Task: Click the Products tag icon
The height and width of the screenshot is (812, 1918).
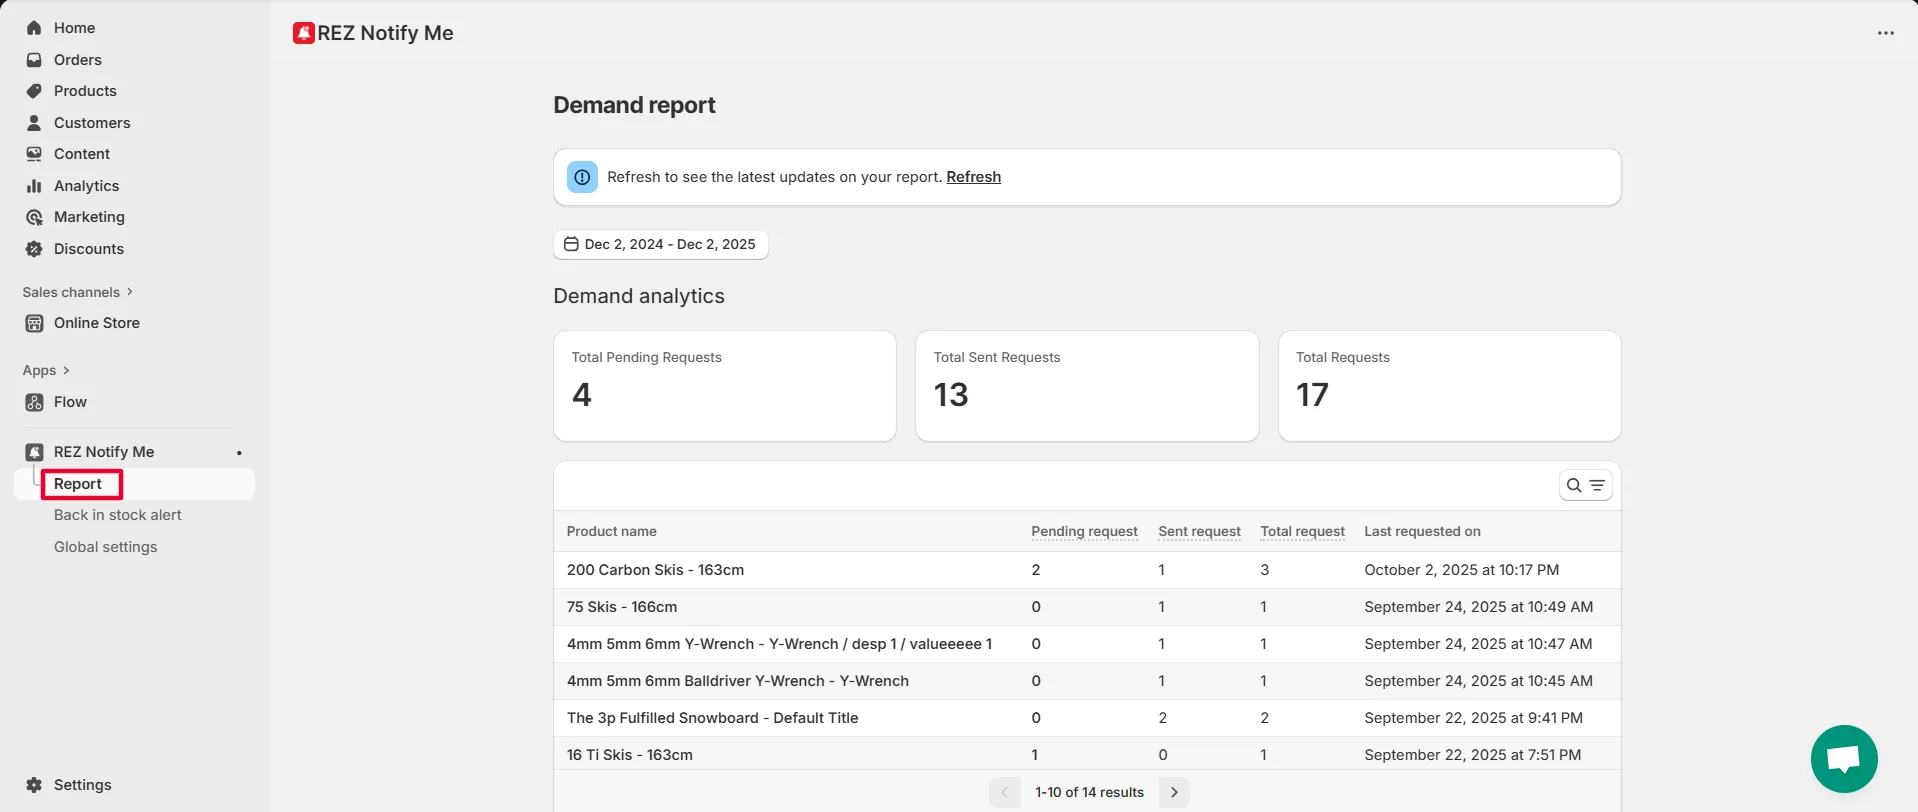Action: 34,91
